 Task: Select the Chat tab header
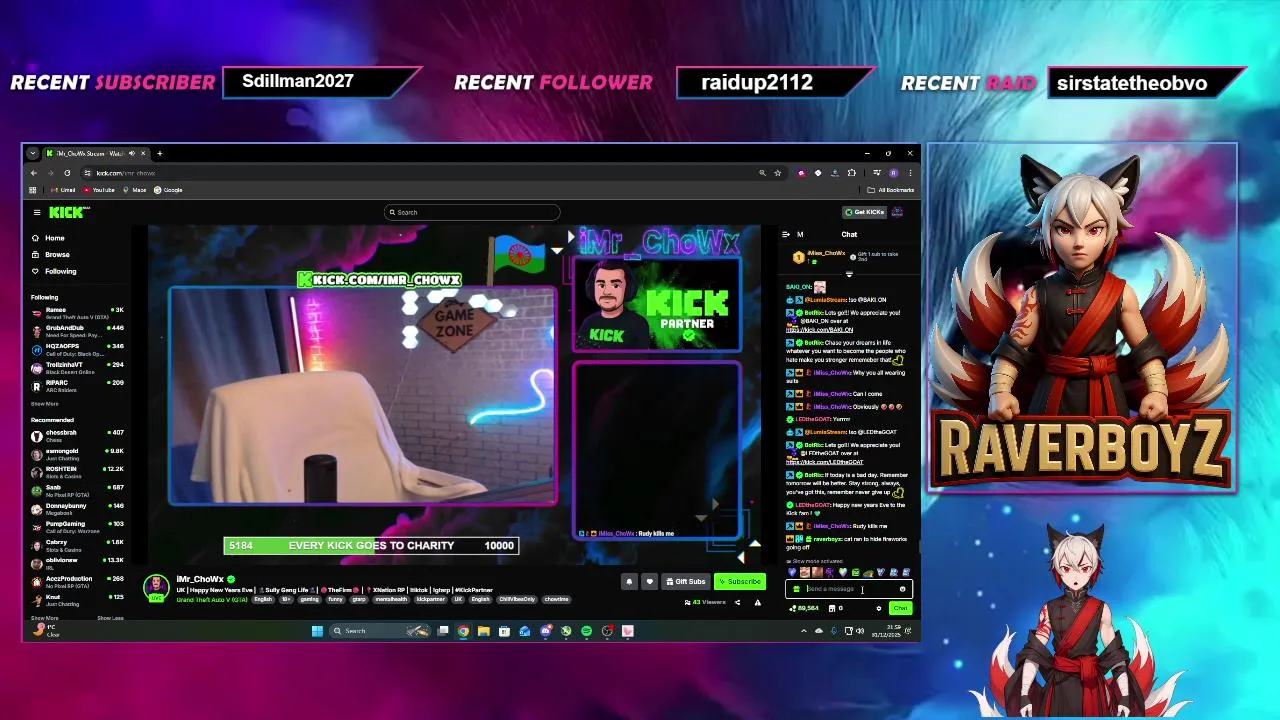(x=849, y=235)
